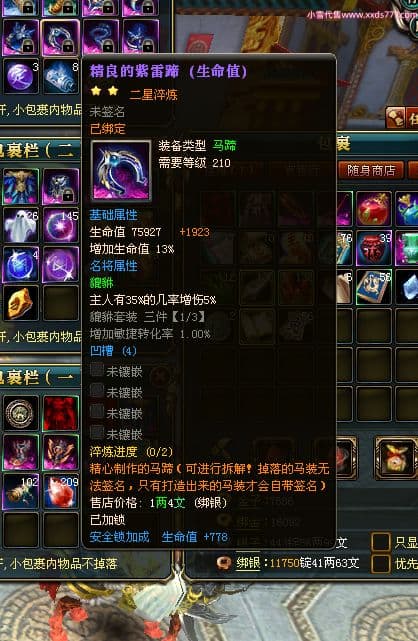This screenshot has width=418, height=641.
Task: Select the scroll item showing 102
Action: [21, 492]
